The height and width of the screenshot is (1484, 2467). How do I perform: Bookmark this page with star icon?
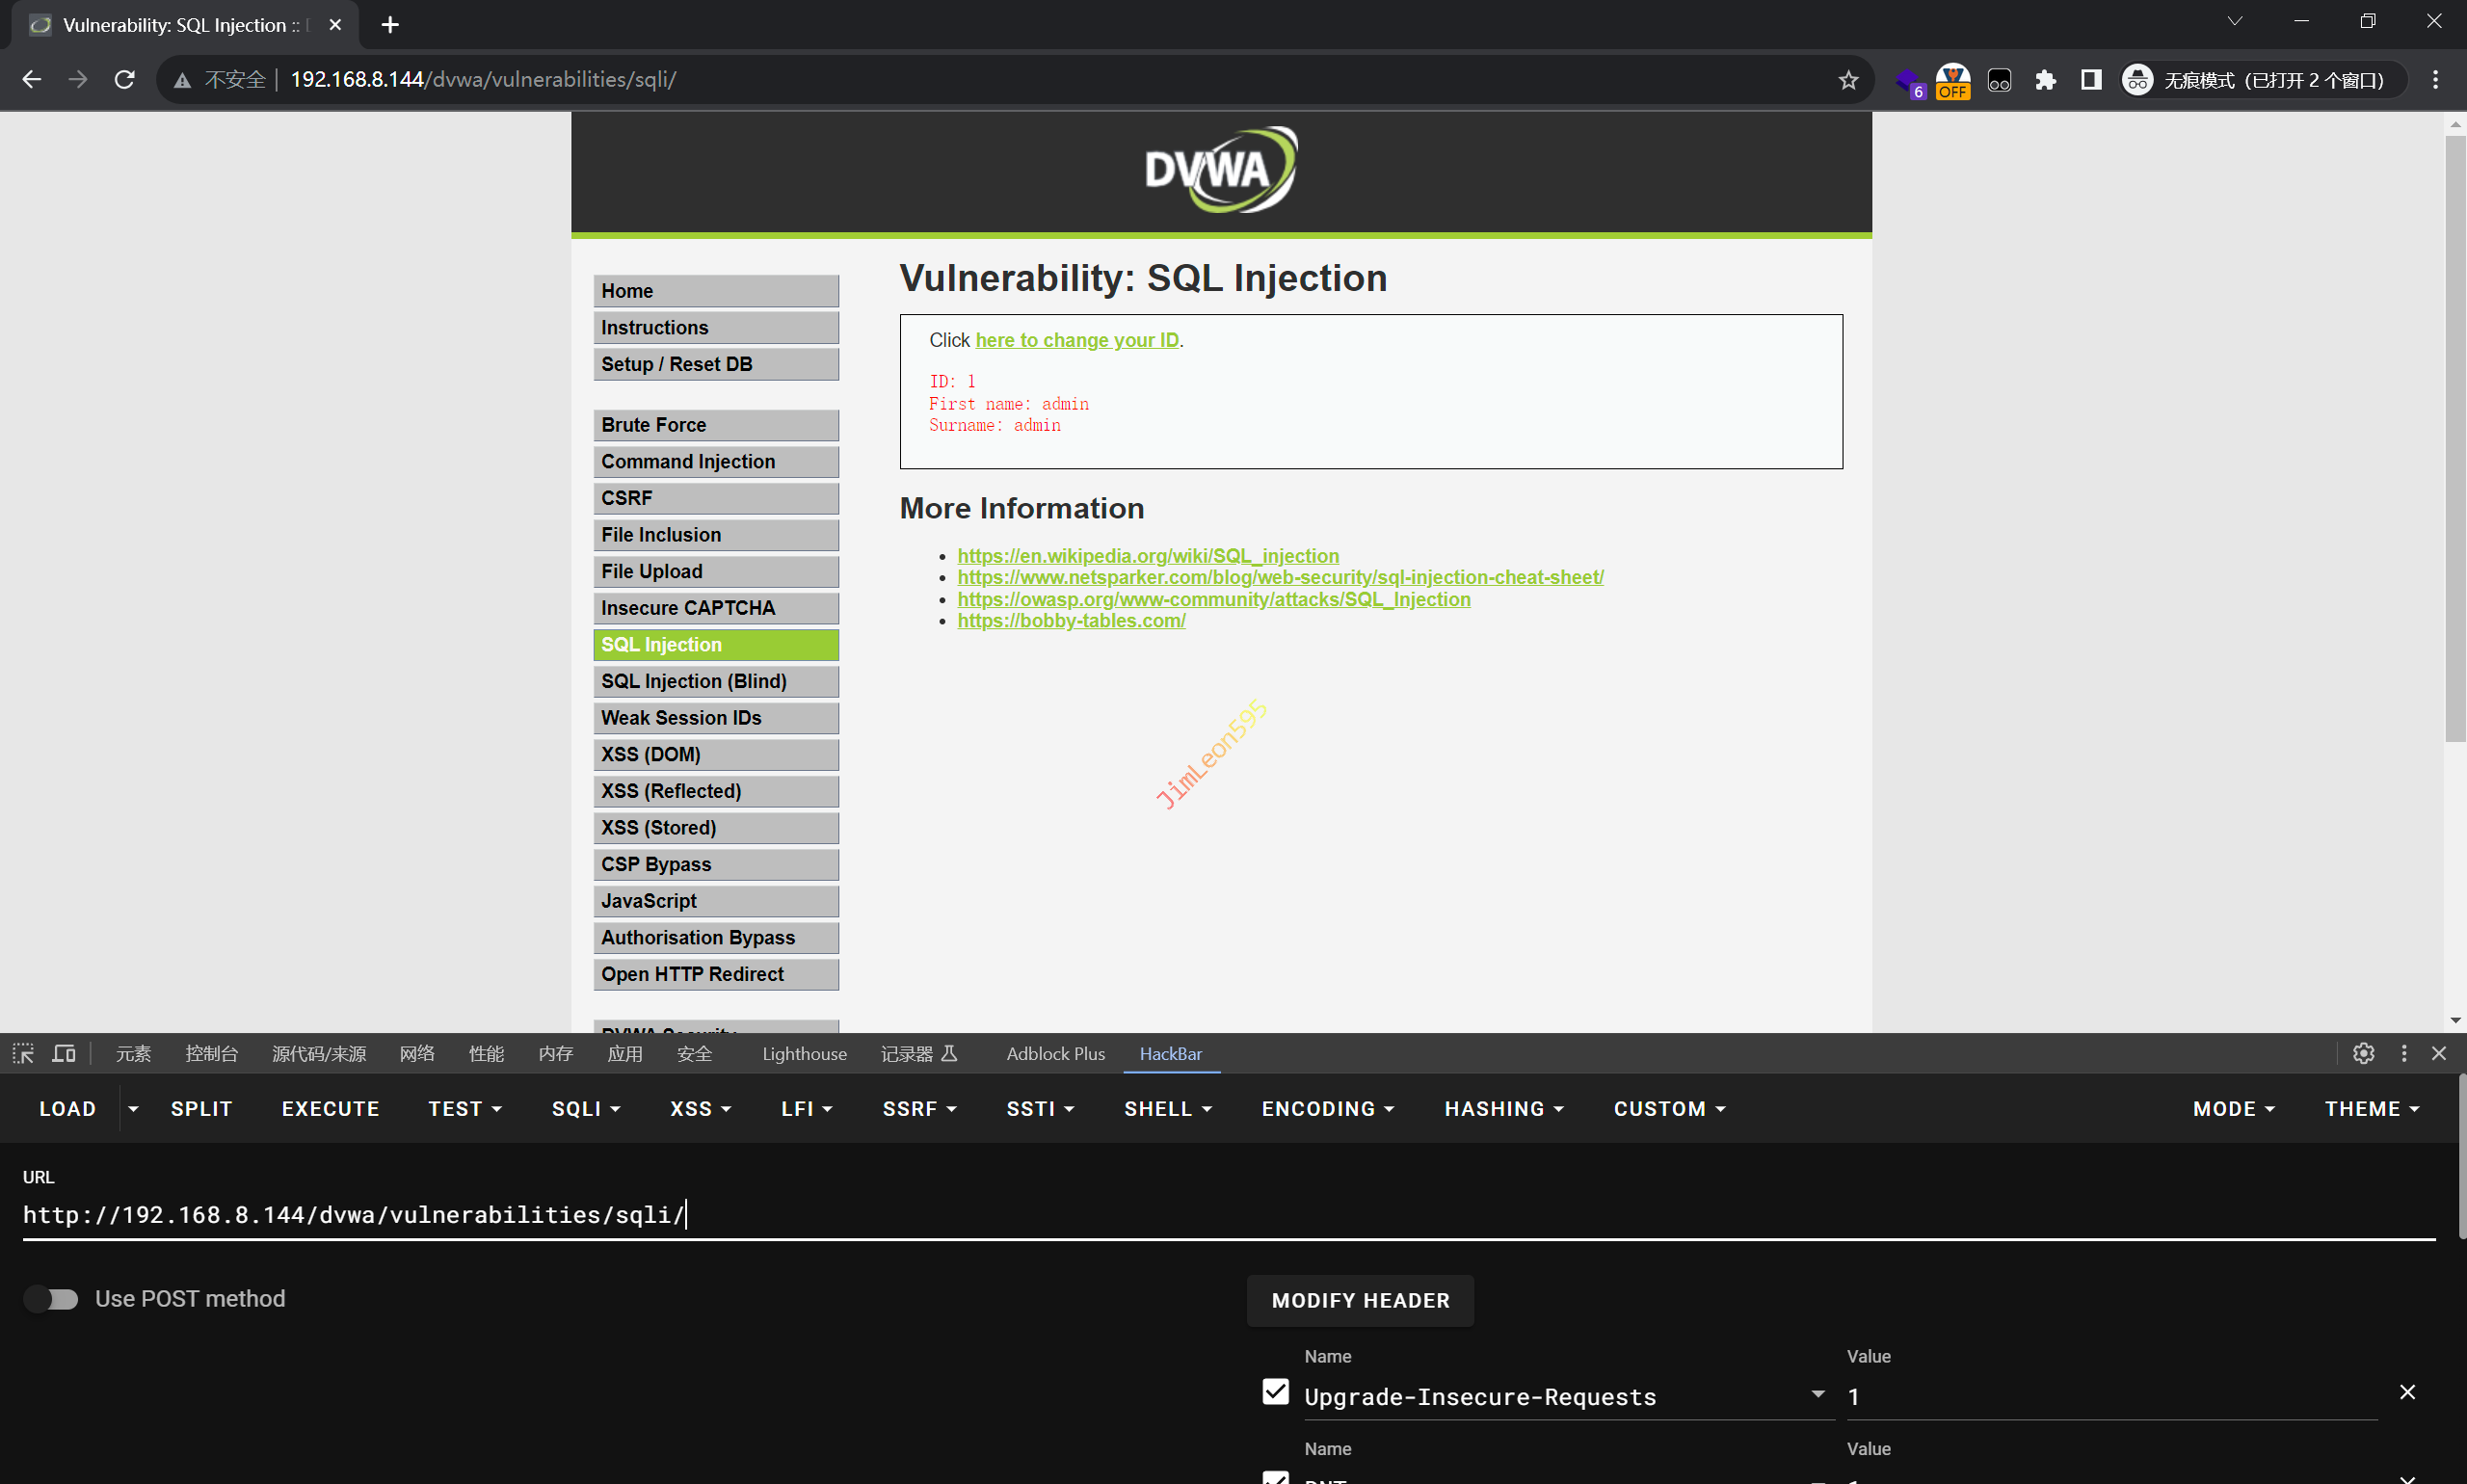coord(1847,80)
